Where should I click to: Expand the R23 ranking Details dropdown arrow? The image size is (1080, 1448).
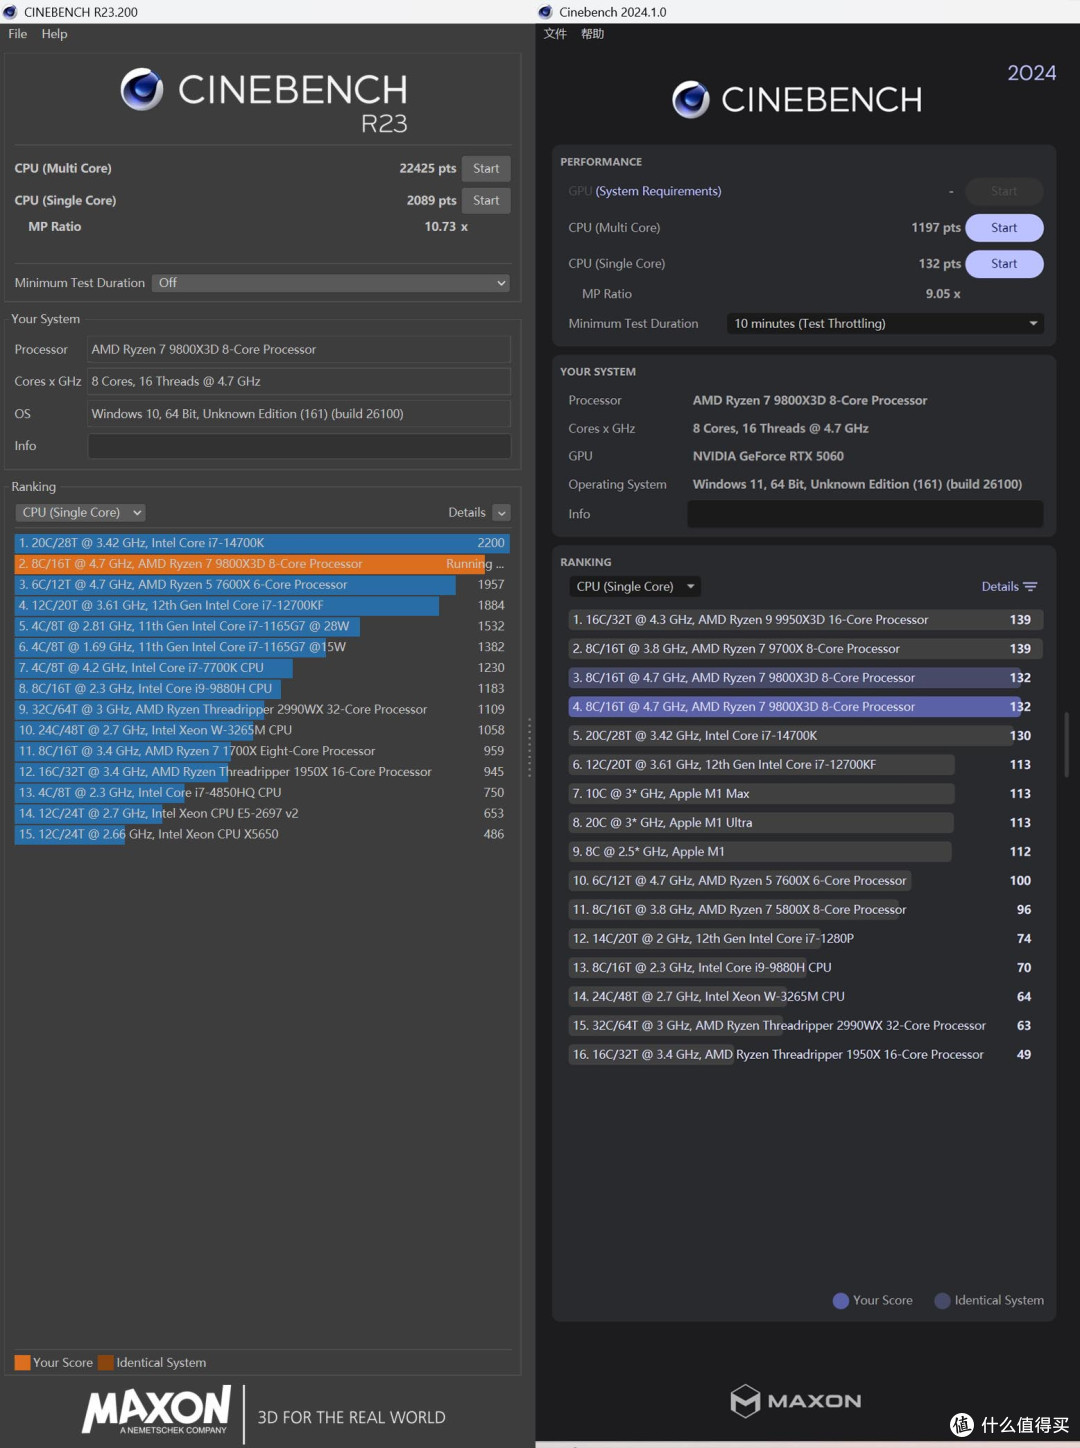(x=502, y=513)
